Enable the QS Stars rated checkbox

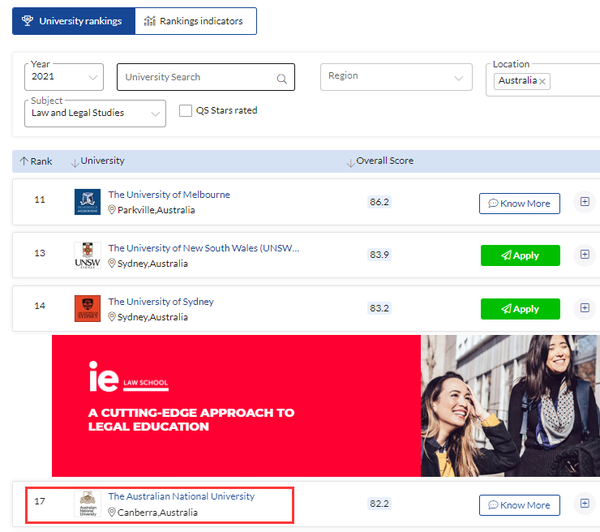[186, 111]
